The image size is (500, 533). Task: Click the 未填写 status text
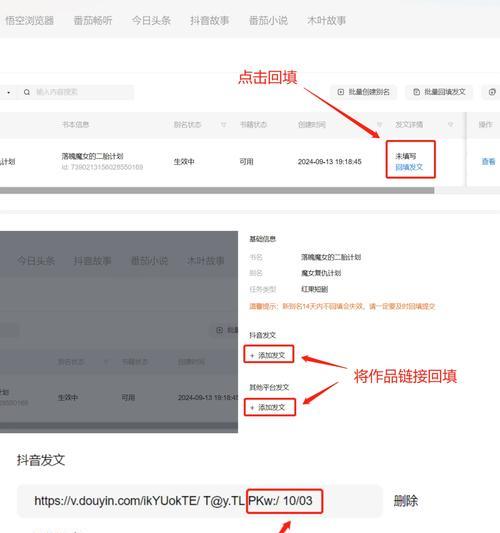click(x=406, y=156)
